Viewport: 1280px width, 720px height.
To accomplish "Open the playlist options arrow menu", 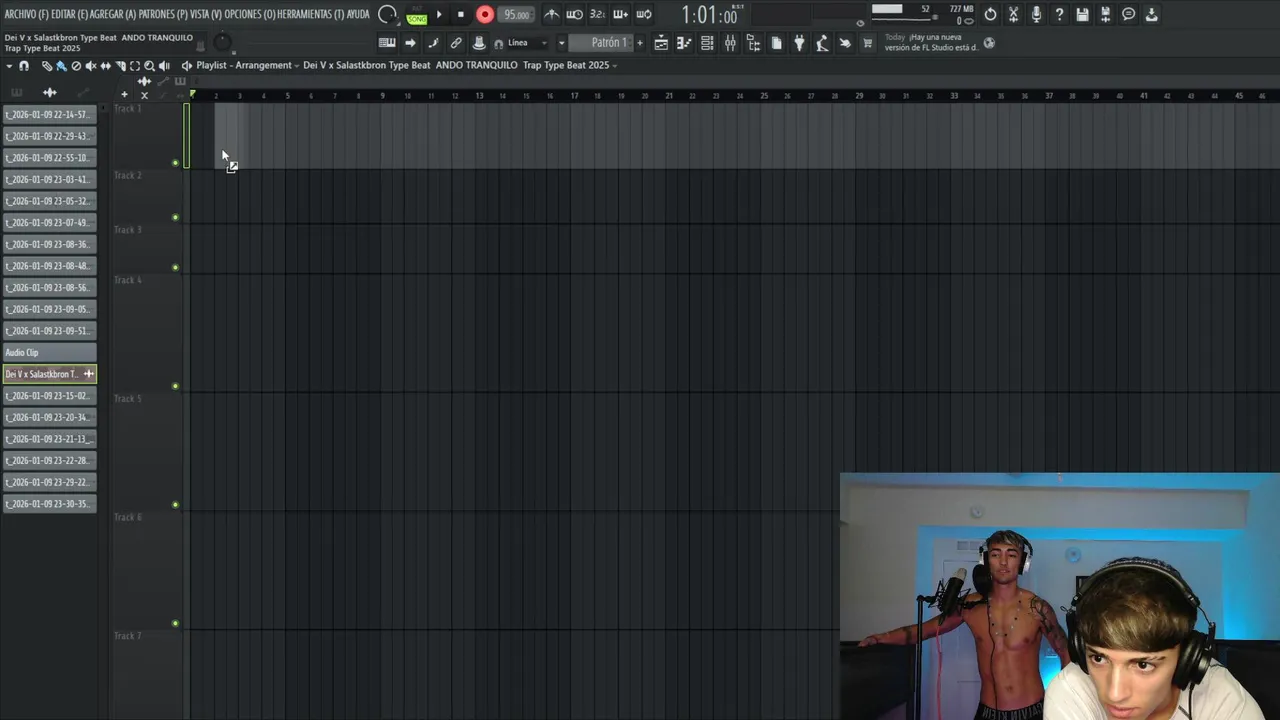I will [x=9, y=66].
